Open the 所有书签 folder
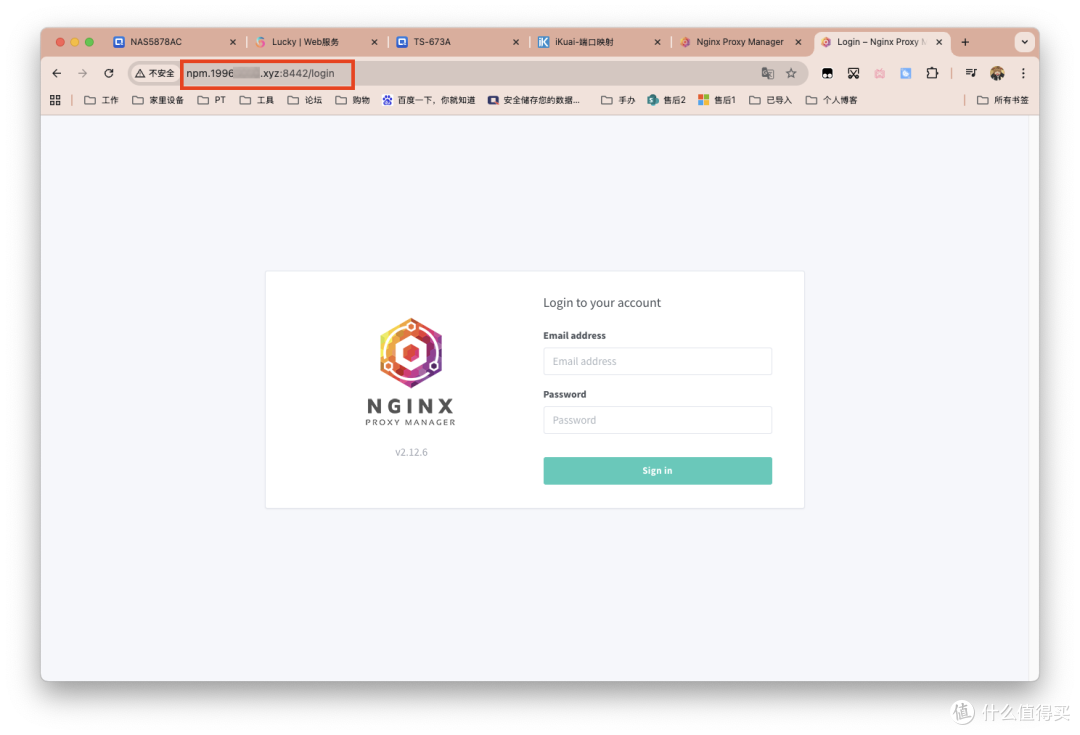1080x735 pixels. coord(1003,100)
